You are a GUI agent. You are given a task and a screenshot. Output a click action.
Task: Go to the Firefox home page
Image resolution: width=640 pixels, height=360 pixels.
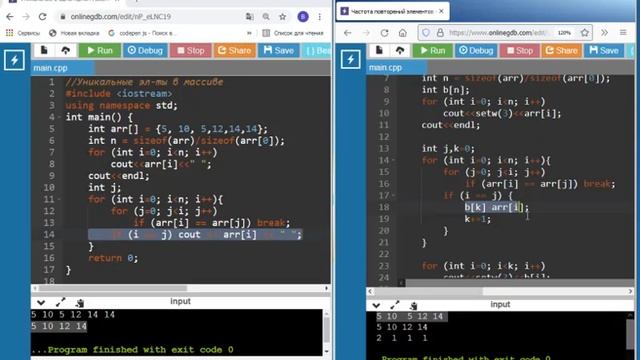coord(403,33)
